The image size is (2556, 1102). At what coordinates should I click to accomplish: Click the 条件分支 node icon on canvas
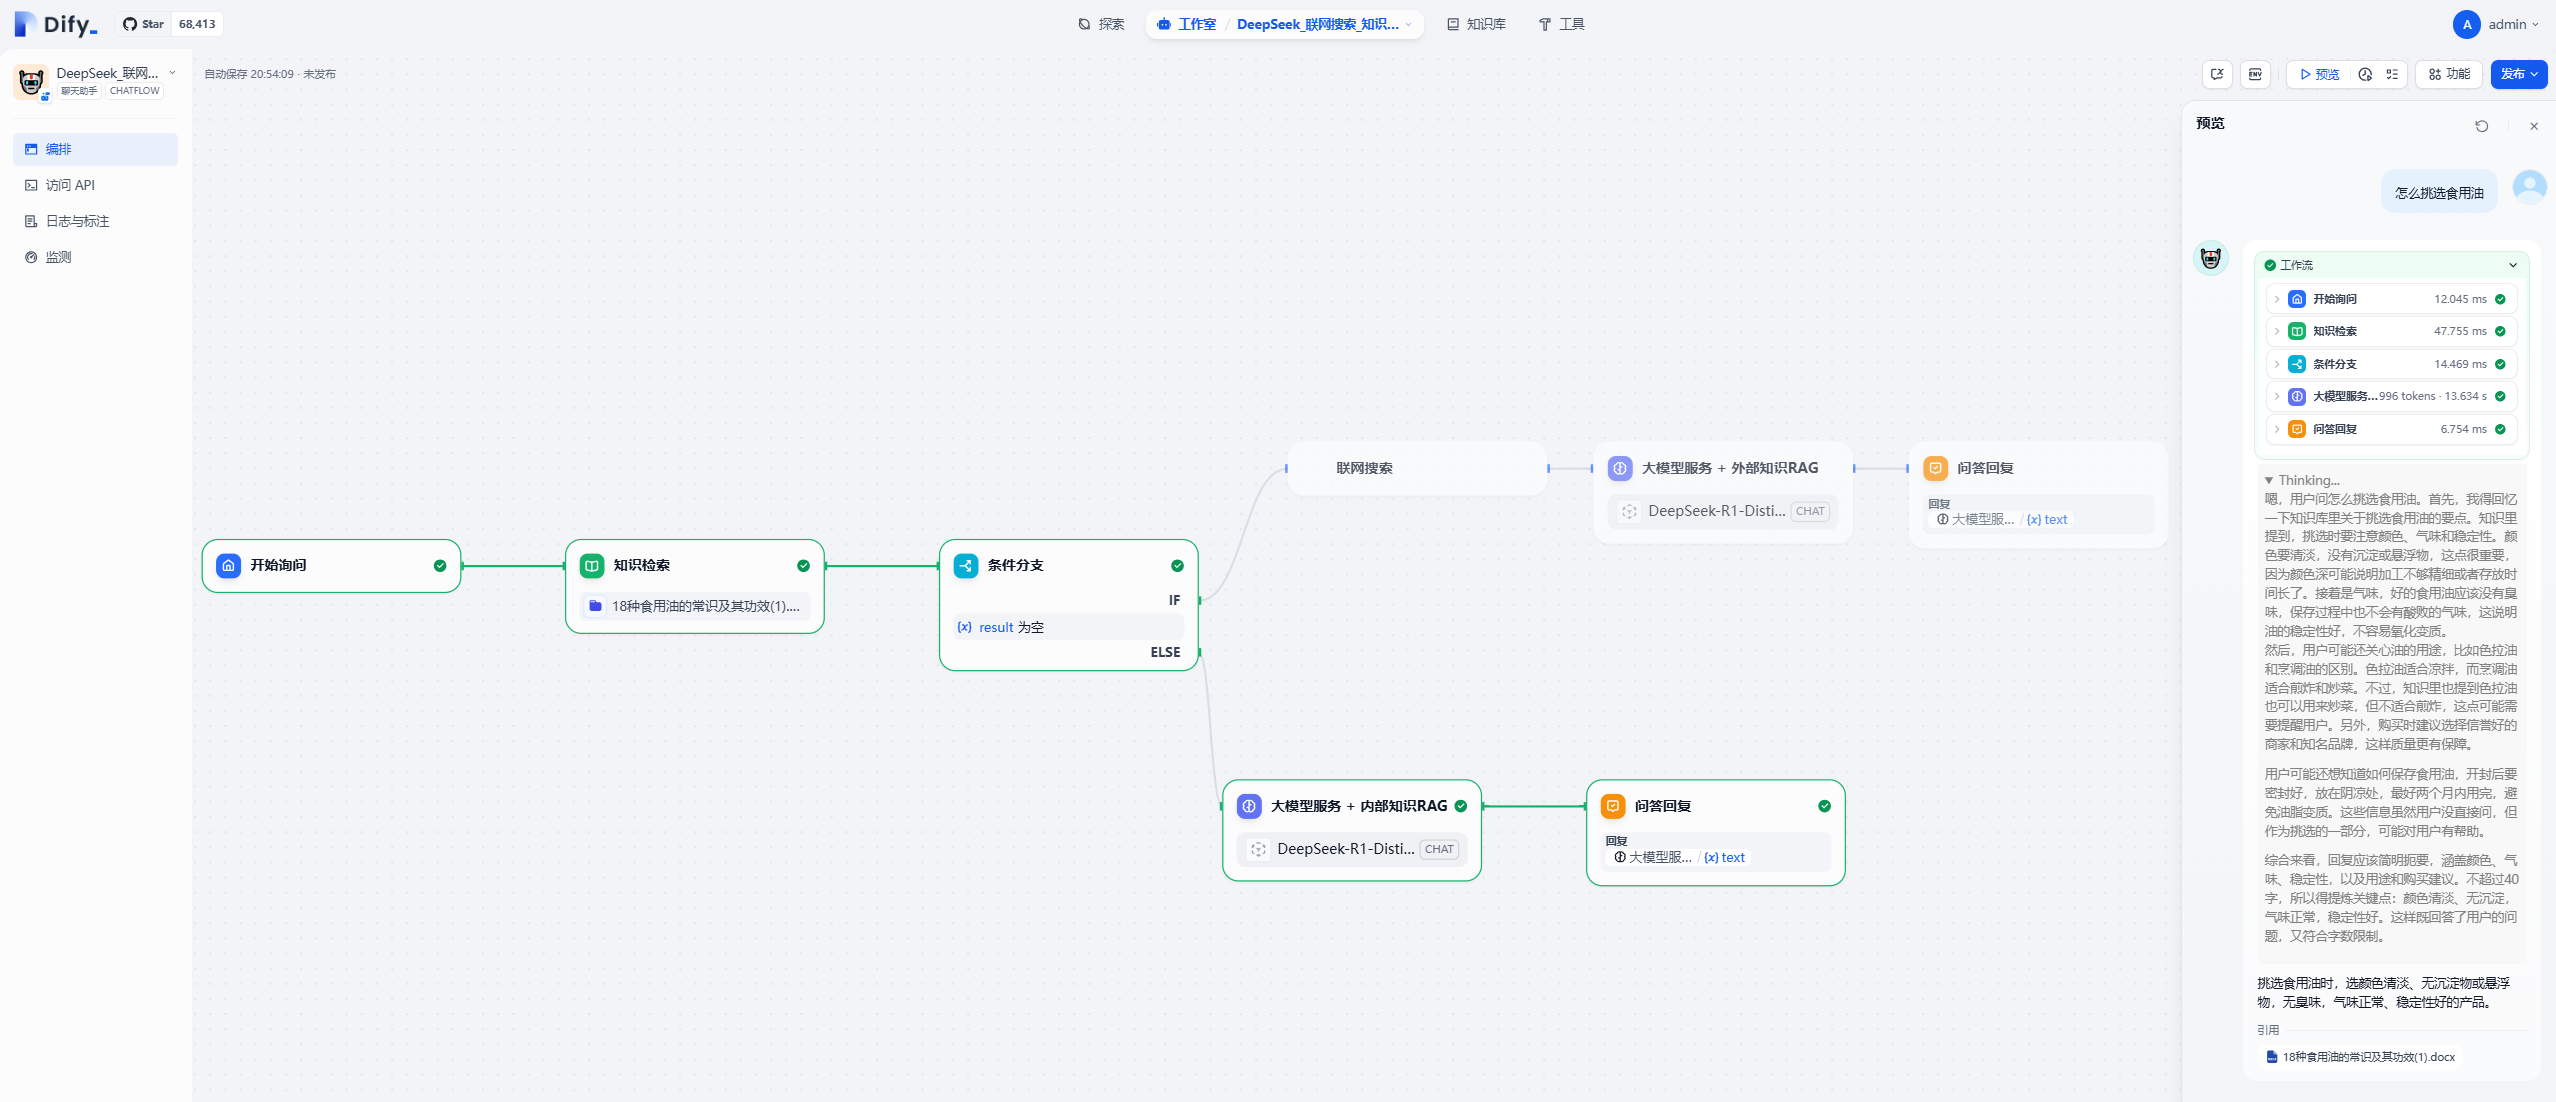click(966, 566)
